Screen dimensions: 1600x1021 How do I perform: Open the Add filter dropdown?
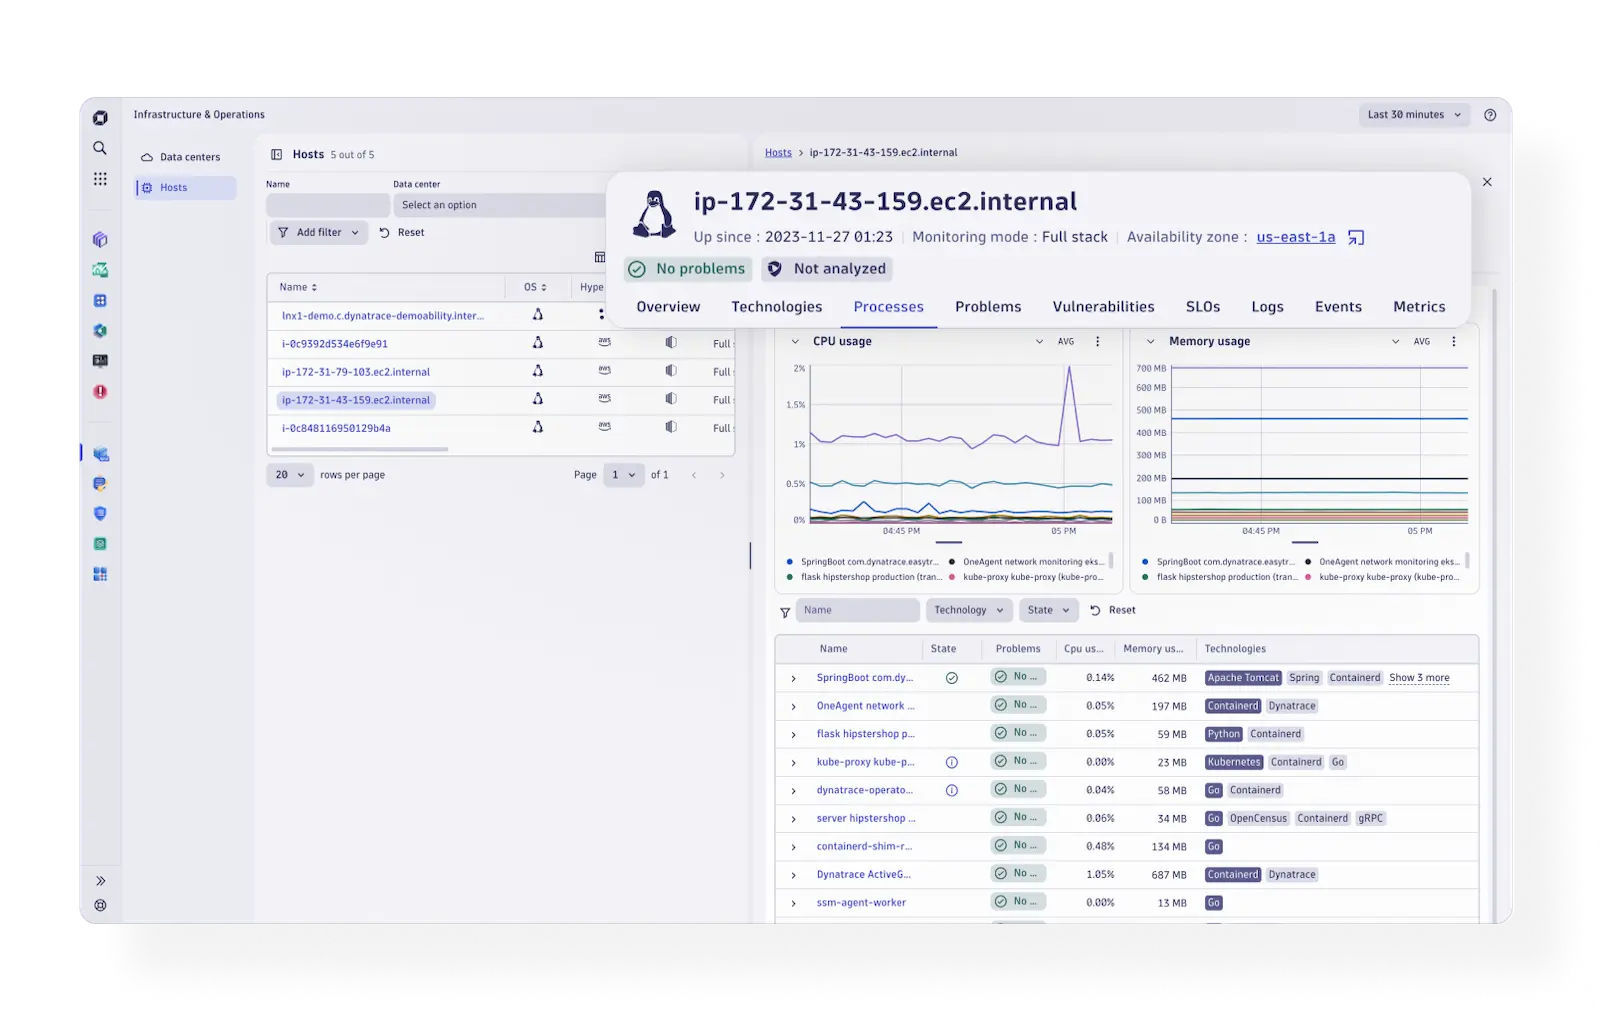point(318,233)
